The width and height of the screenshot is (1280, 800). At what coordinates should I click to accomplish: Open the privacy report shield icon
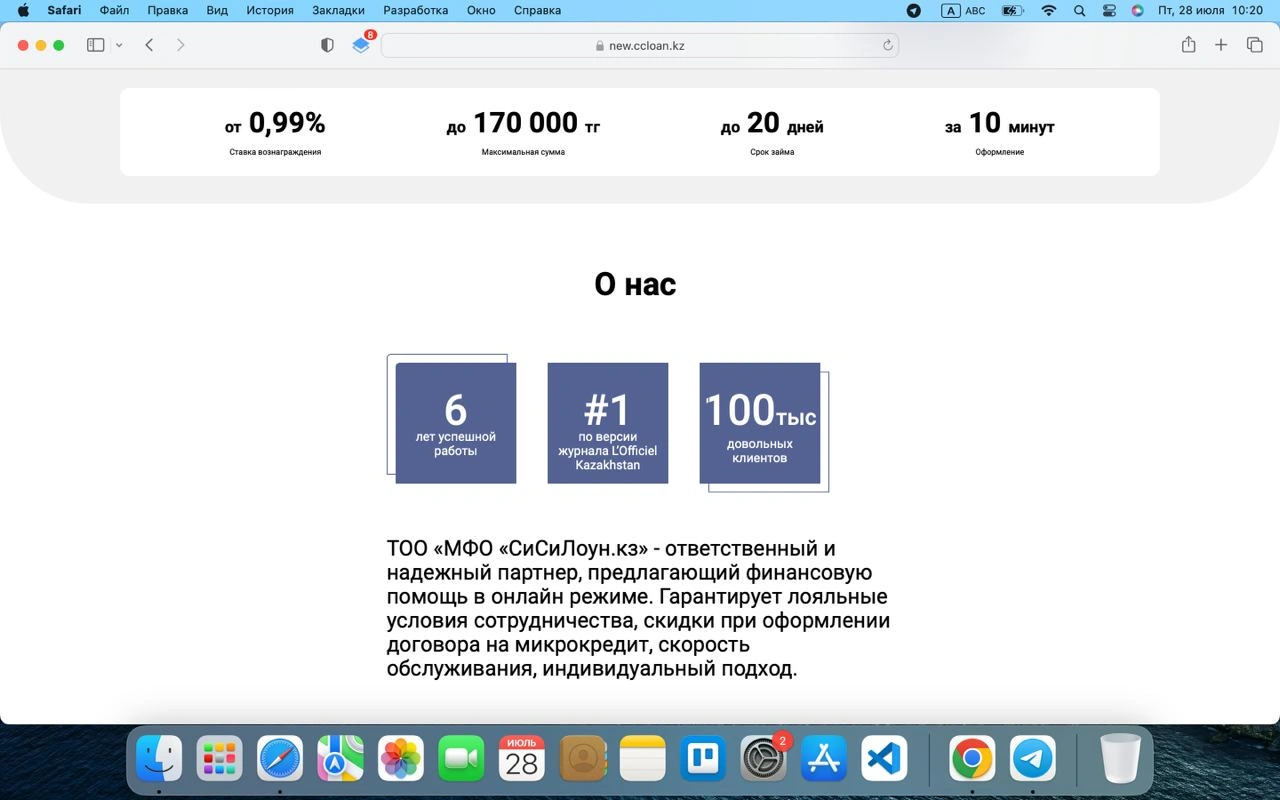tap(327, 45)
